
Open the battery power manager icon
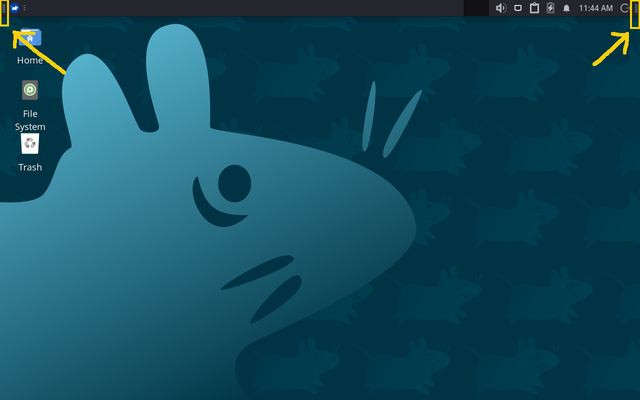point(550,8)
